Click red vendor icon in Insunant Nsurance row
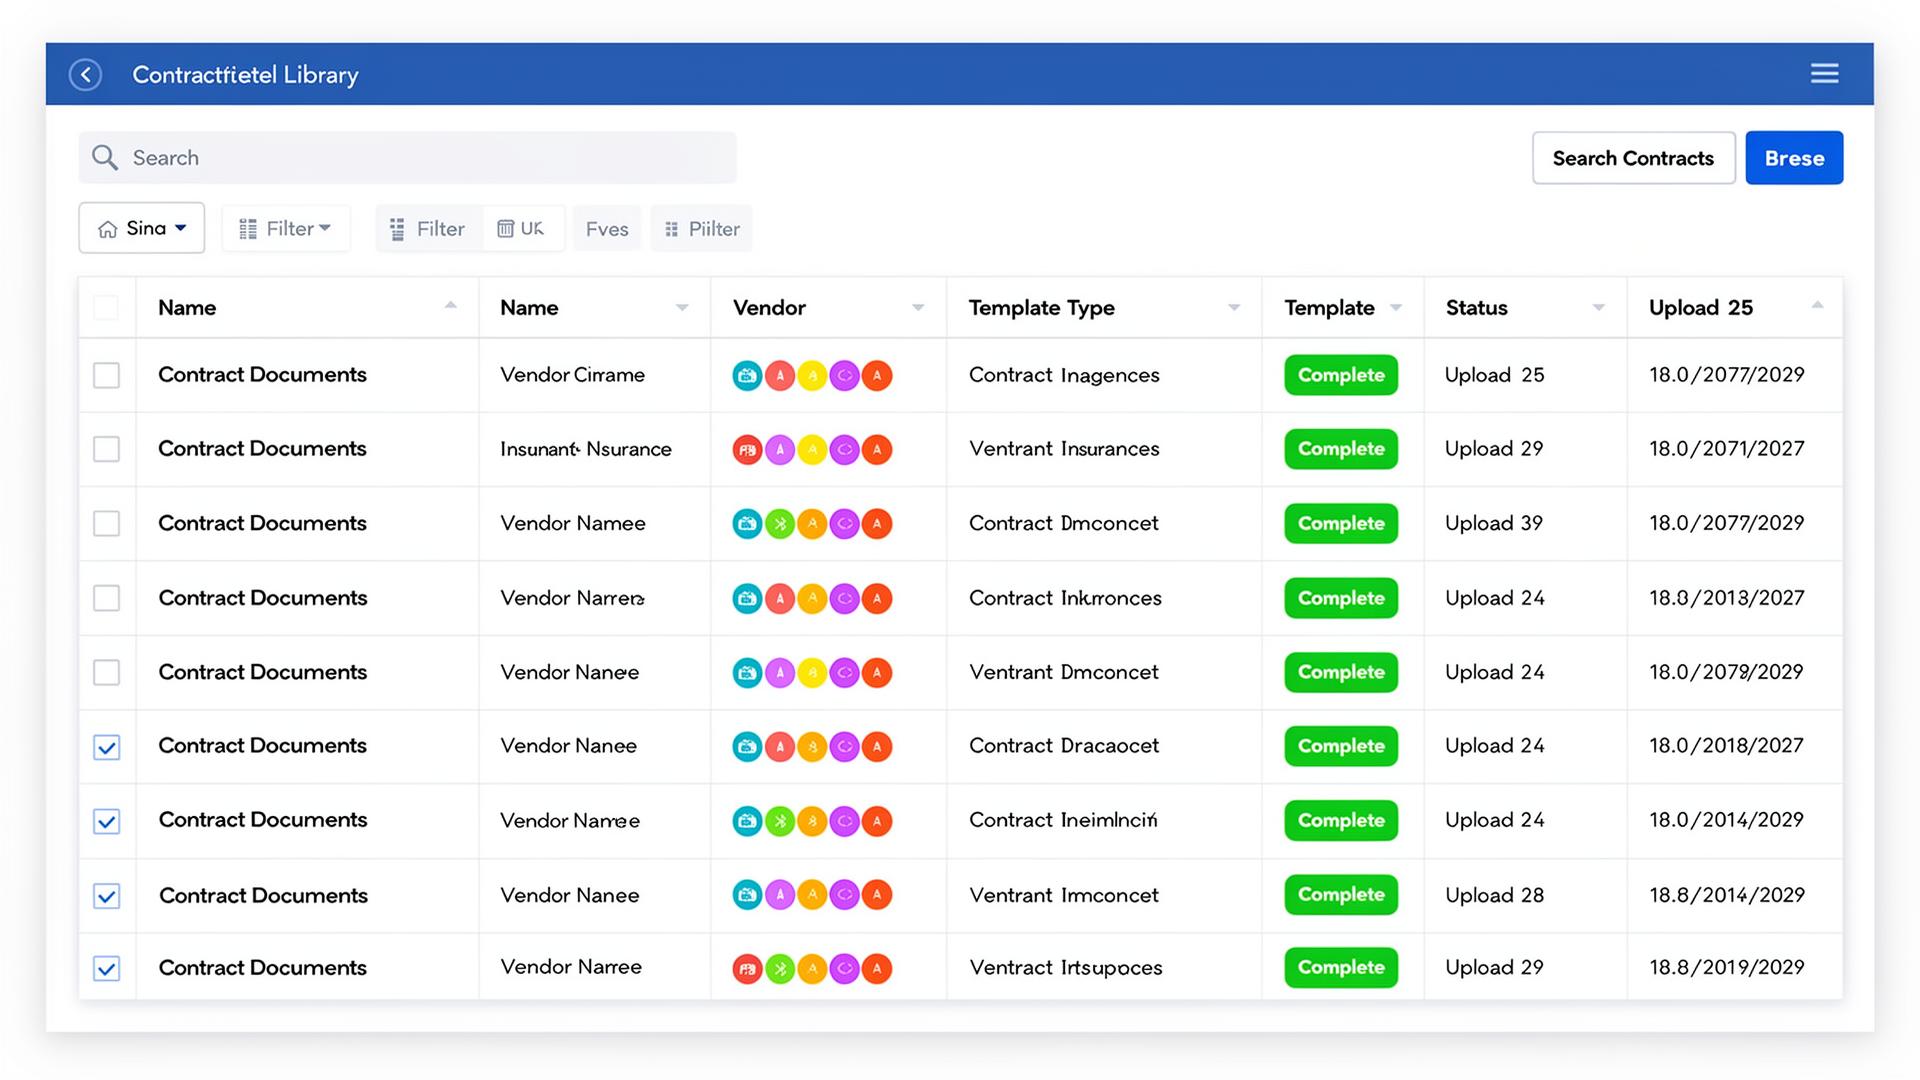Screen dimensions: 1920x1080 coord(747,450)
